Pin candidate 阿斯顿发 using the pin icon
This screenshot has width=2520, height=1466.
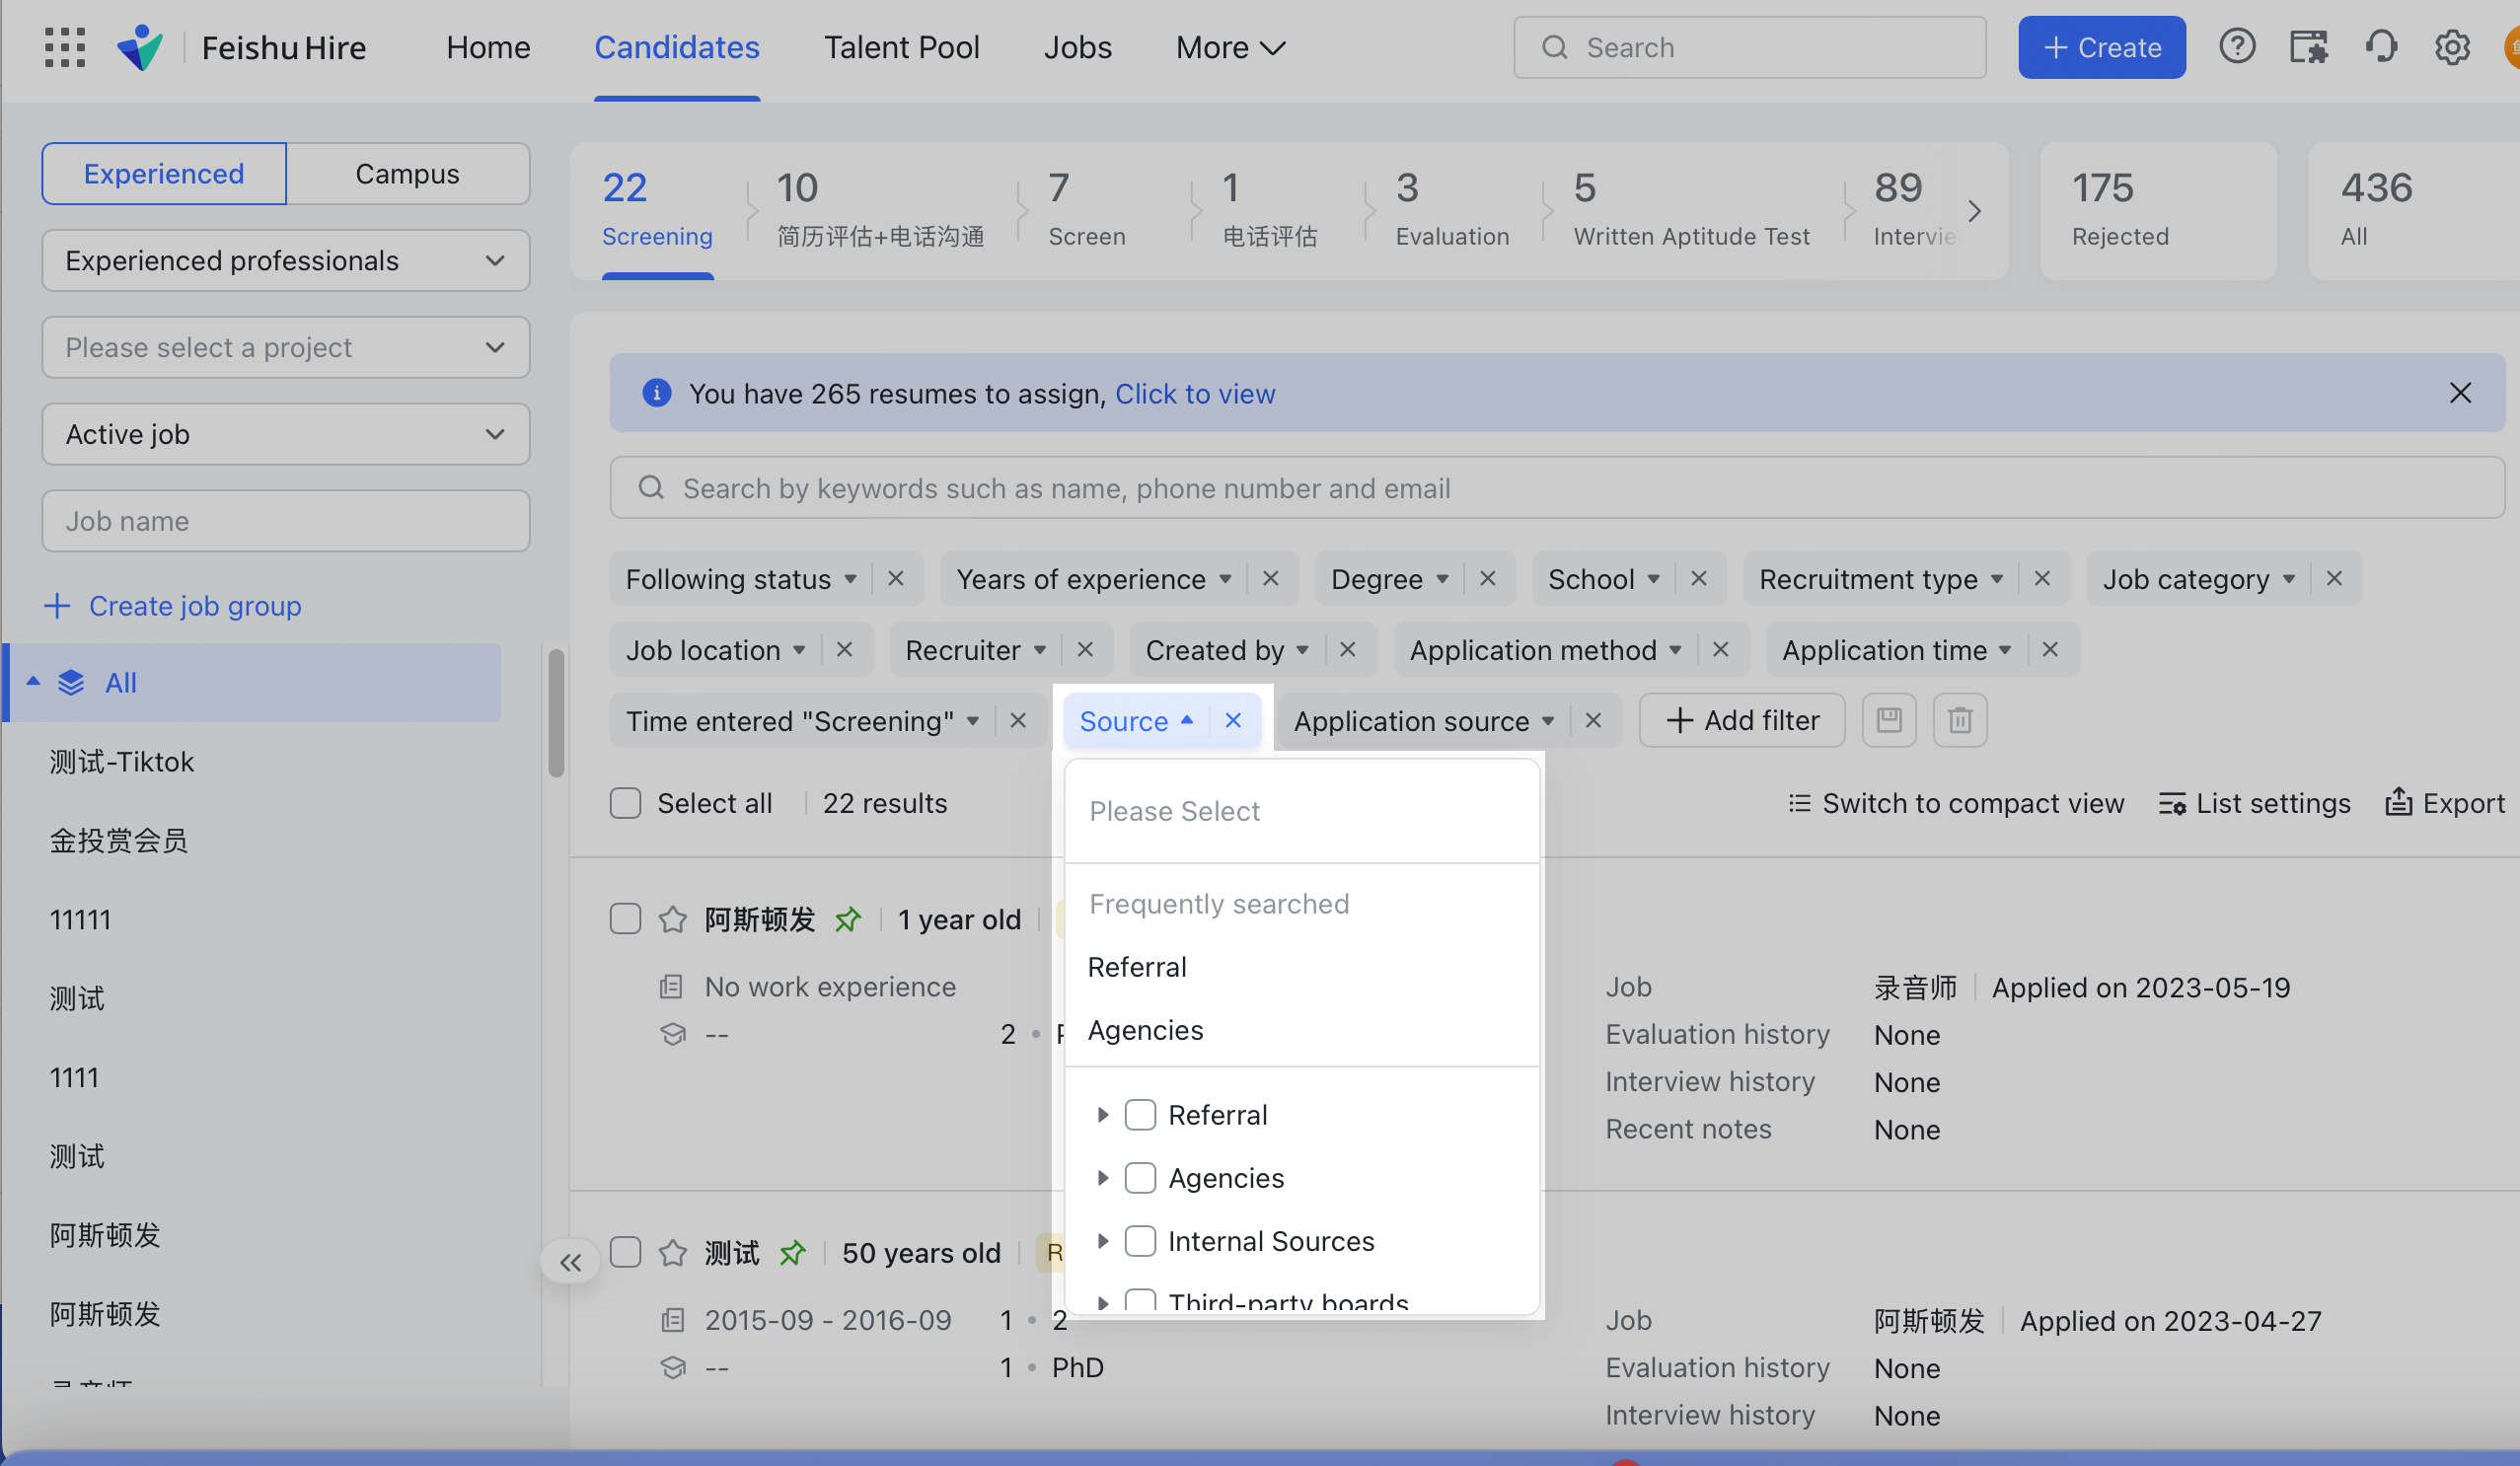[x=848, y=919]
